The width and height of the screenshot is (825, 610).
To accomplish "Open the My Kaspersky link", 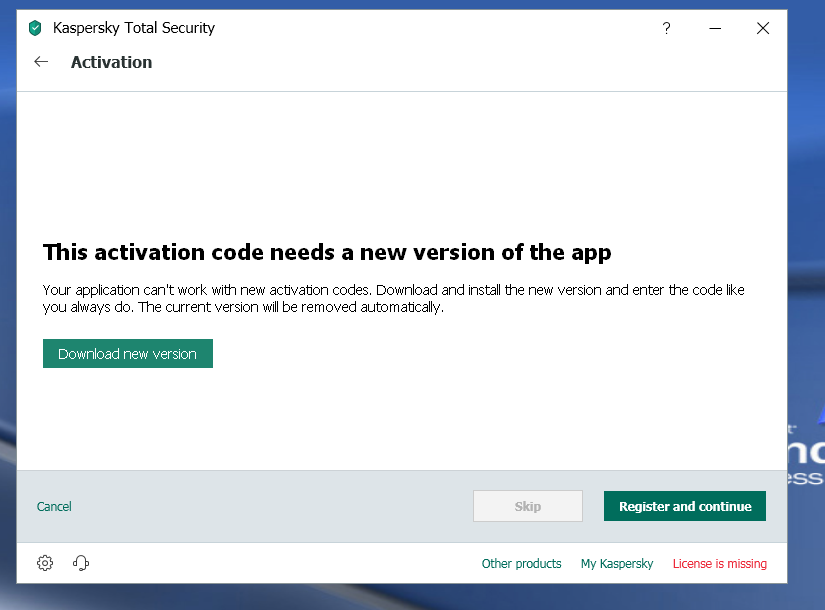I will (617, 564).
